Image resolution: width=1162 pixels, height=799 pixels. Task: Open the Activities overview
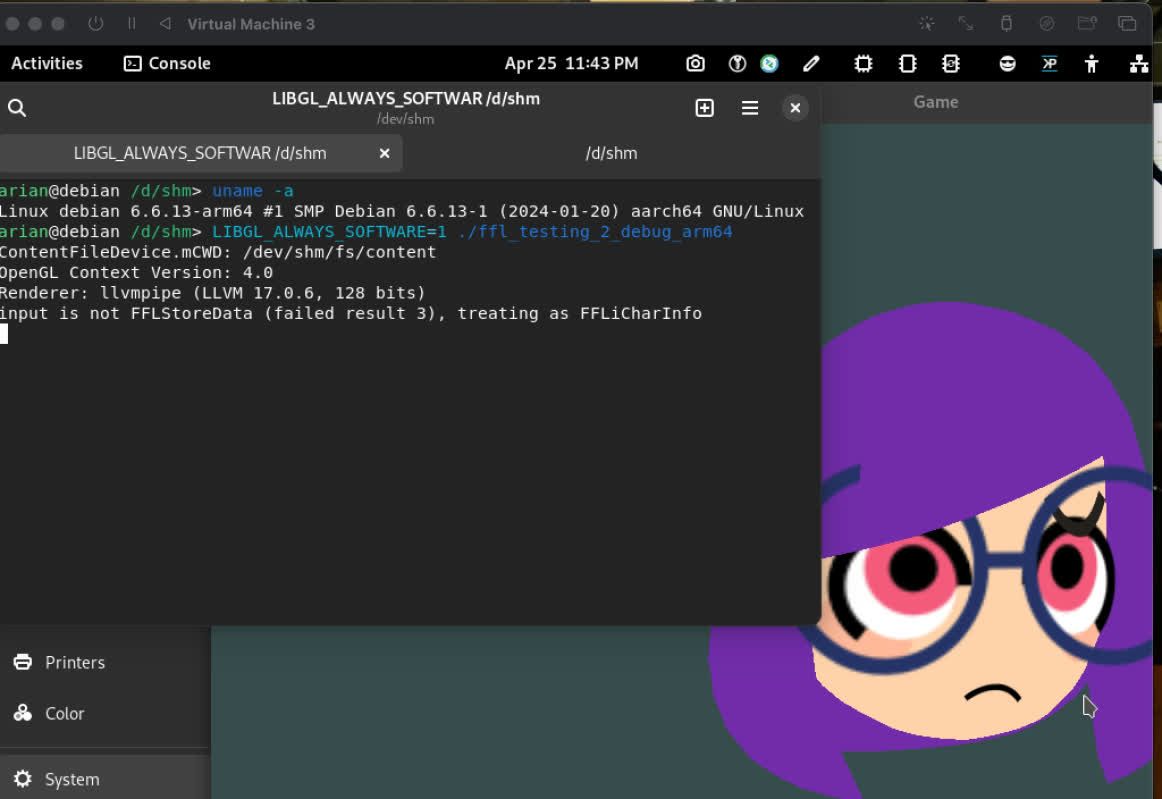click(x=47, y=63)
